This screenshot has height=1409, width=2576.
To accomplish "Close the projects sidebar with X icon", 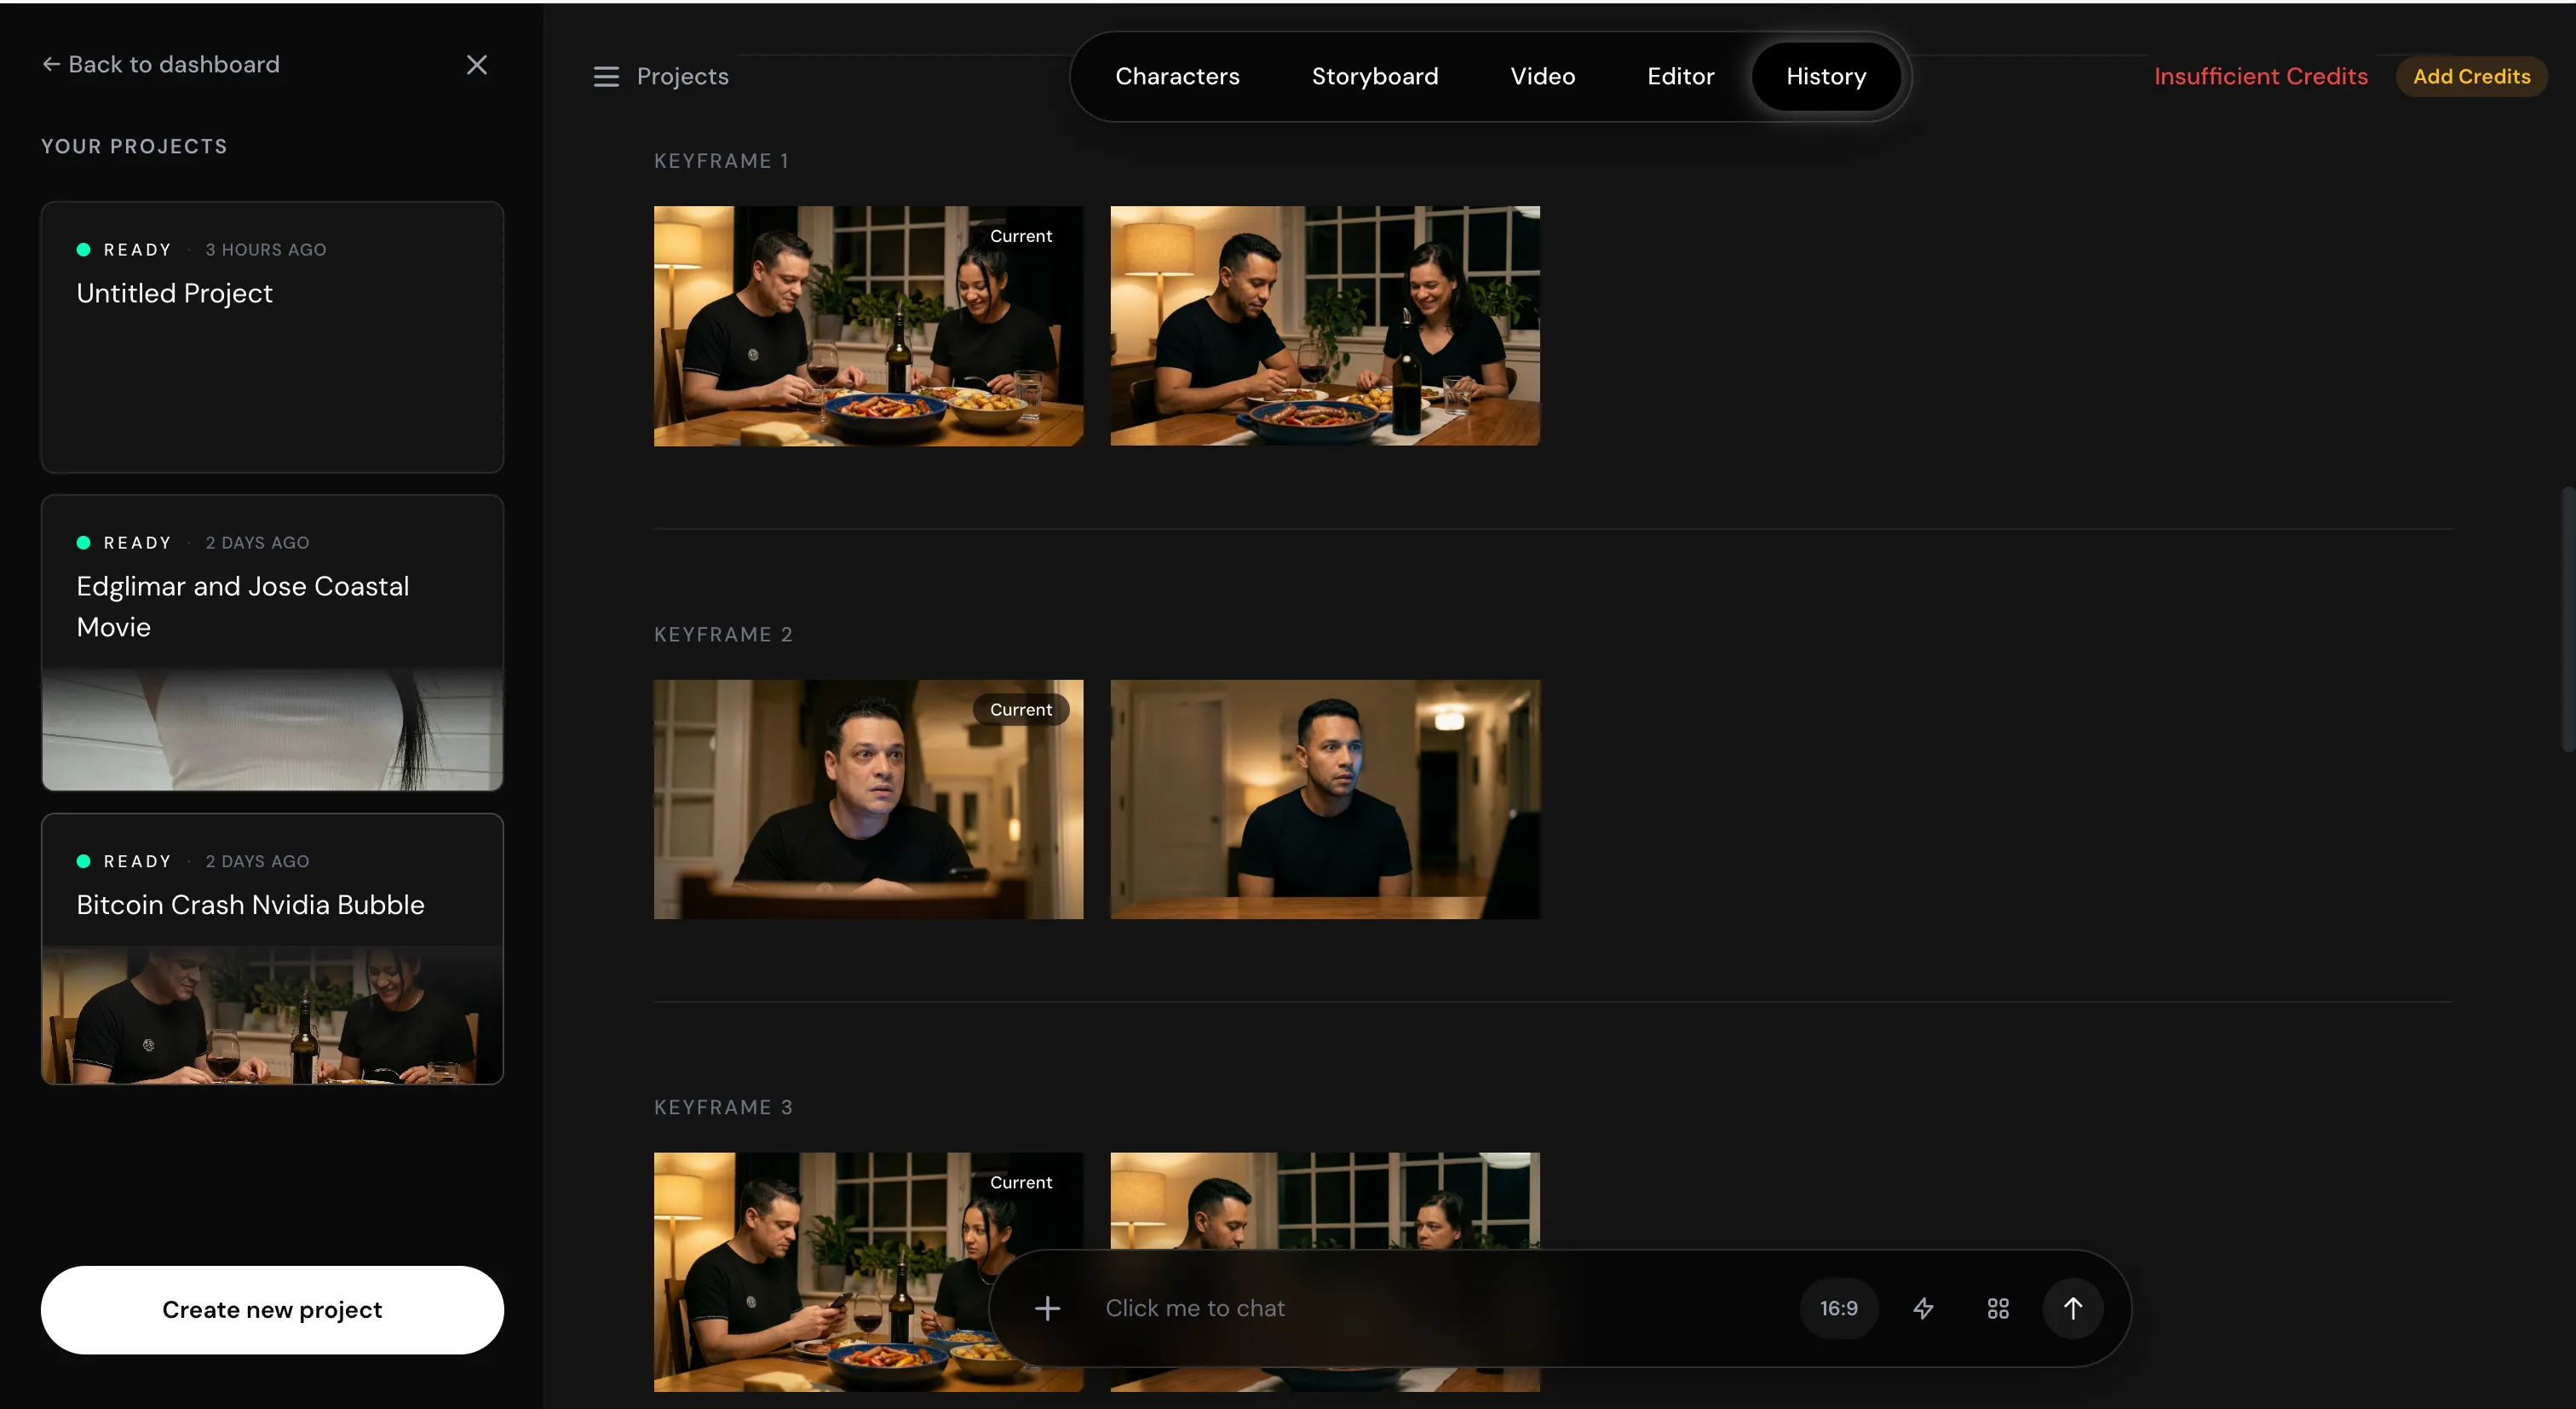I will (x=477, y=65).
